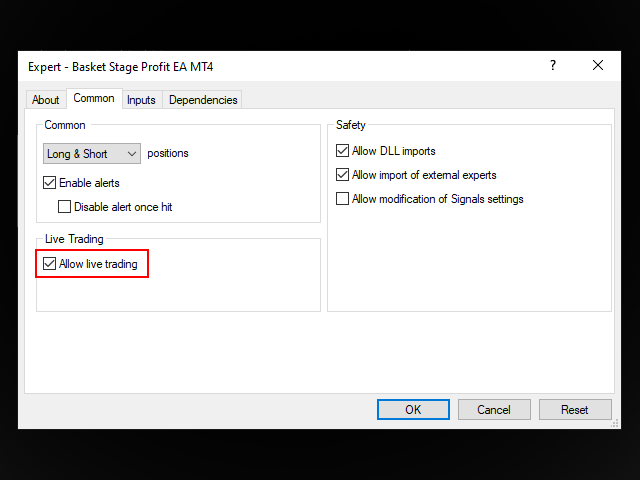Toggle Allow DLL imports checkbox
The image size is (640, 480).
tap(343, 151)
